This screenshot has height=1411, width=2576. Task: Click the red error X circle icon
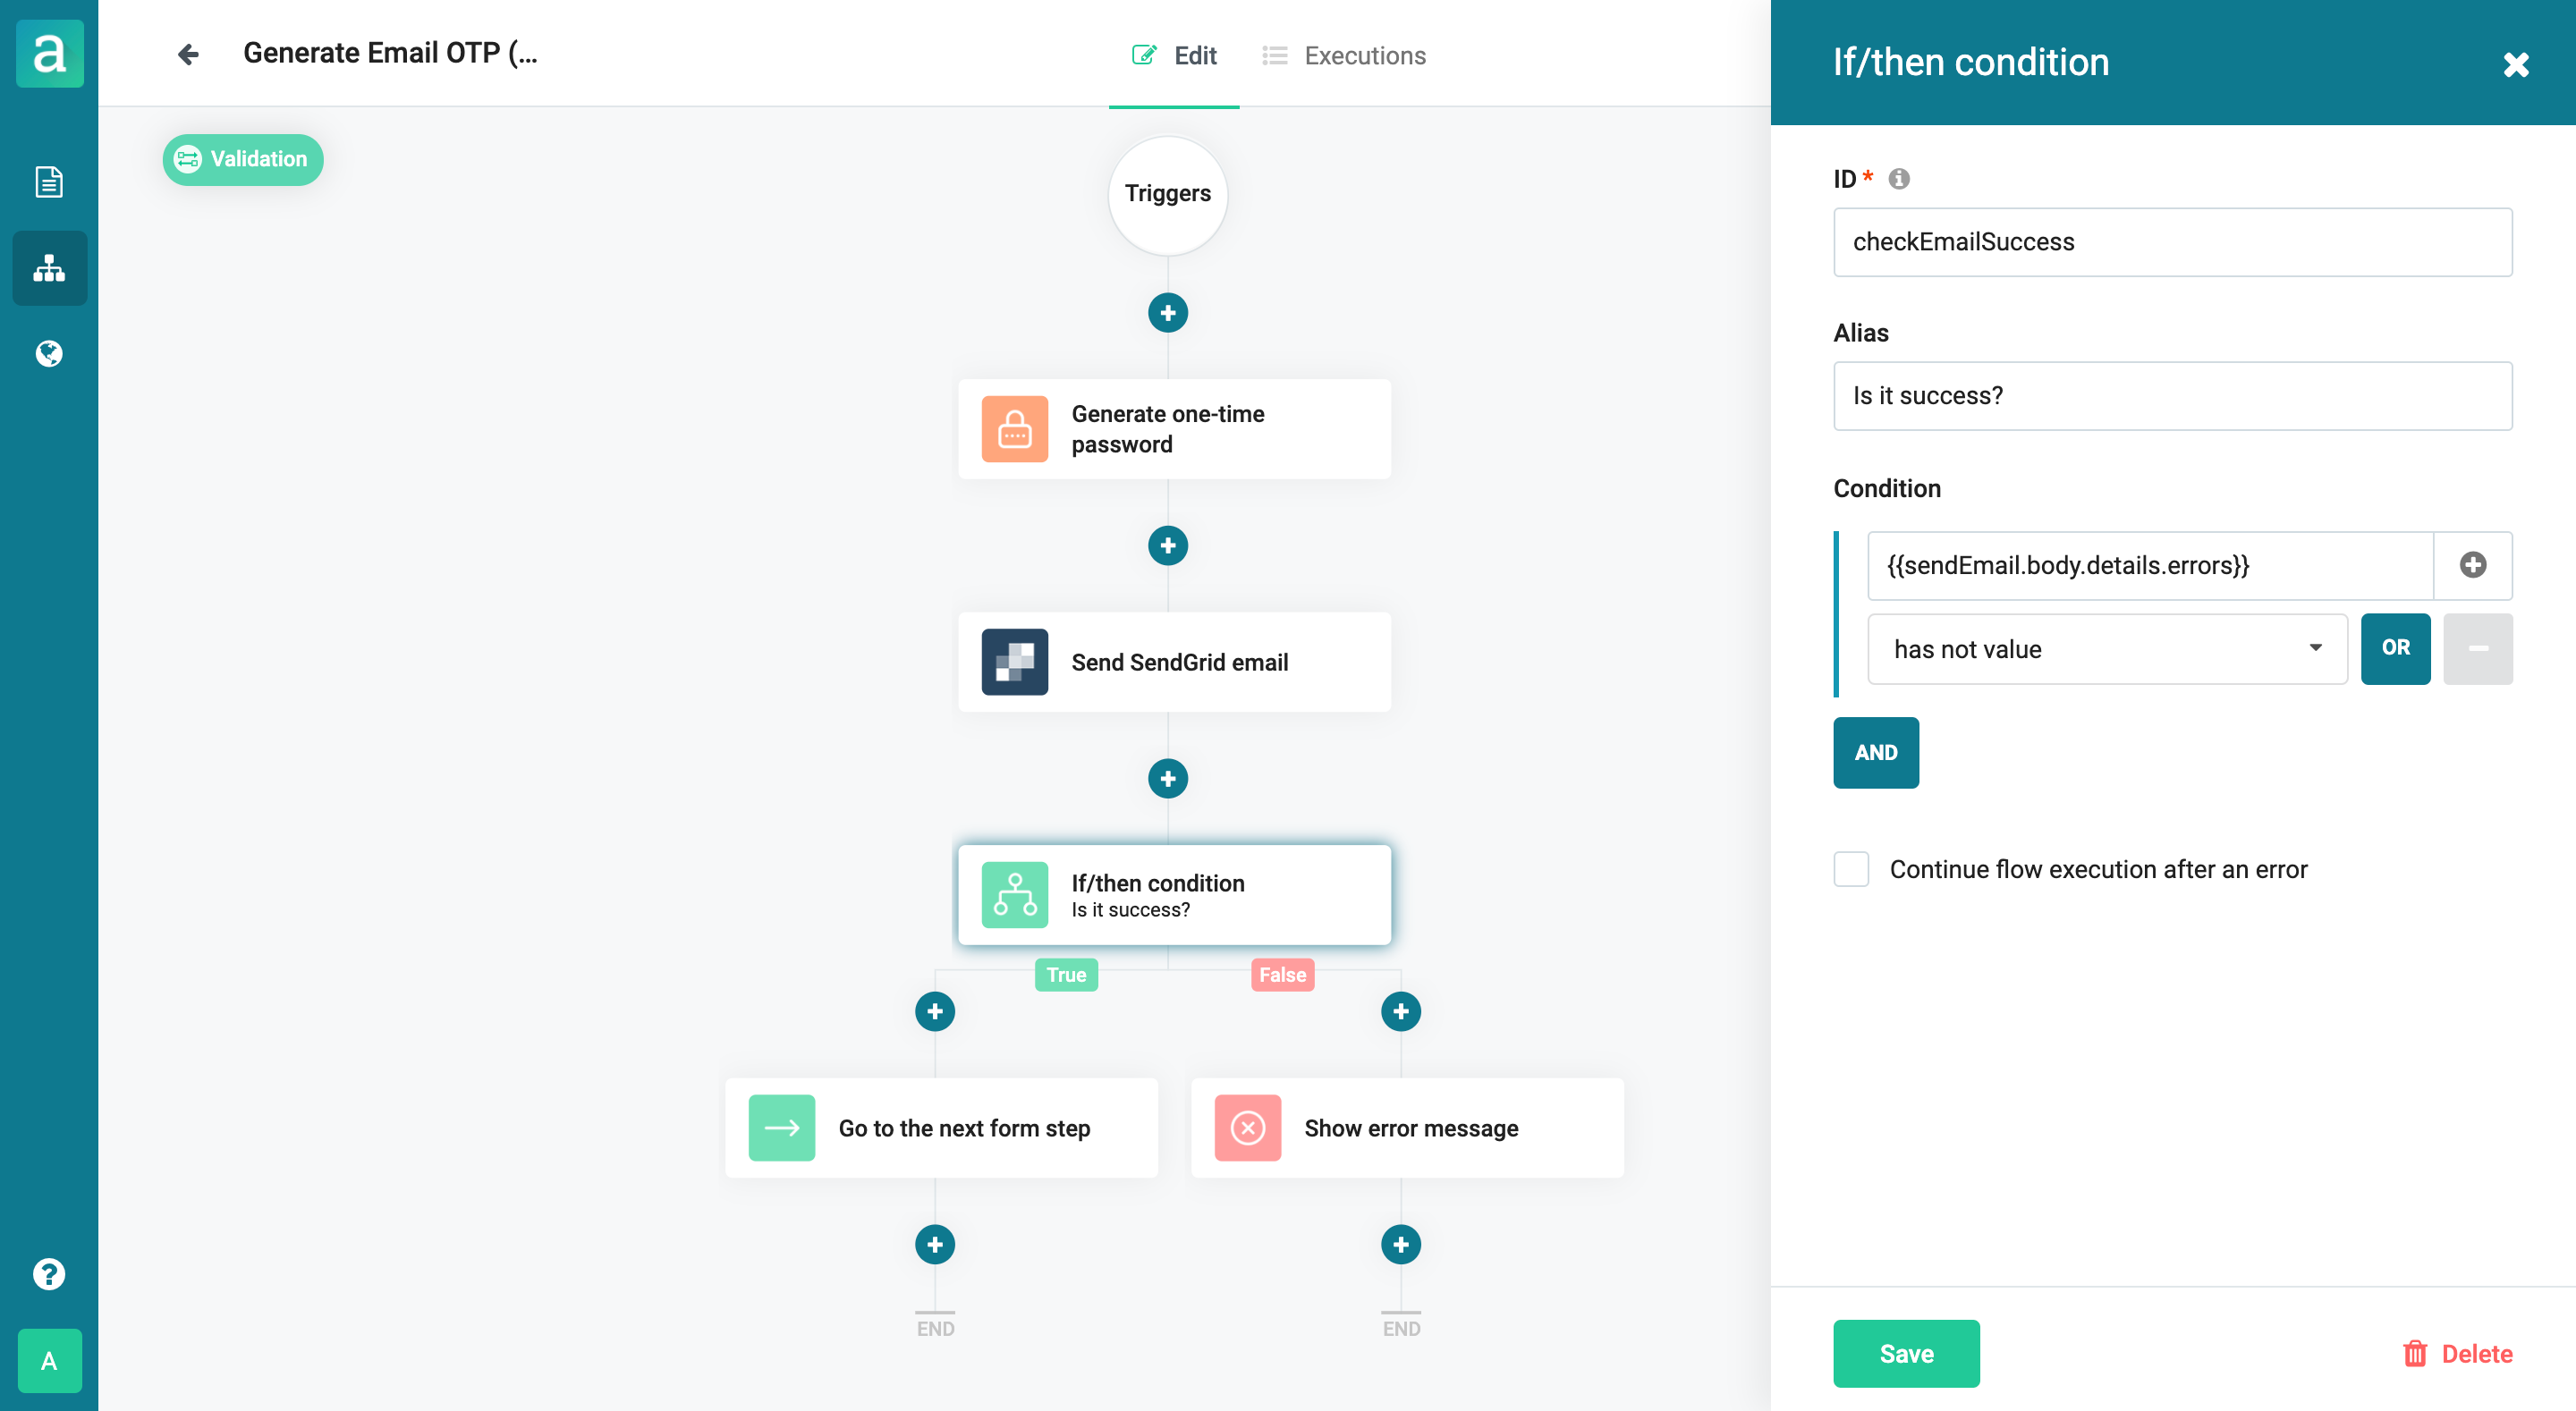tap(1247, 1128)
